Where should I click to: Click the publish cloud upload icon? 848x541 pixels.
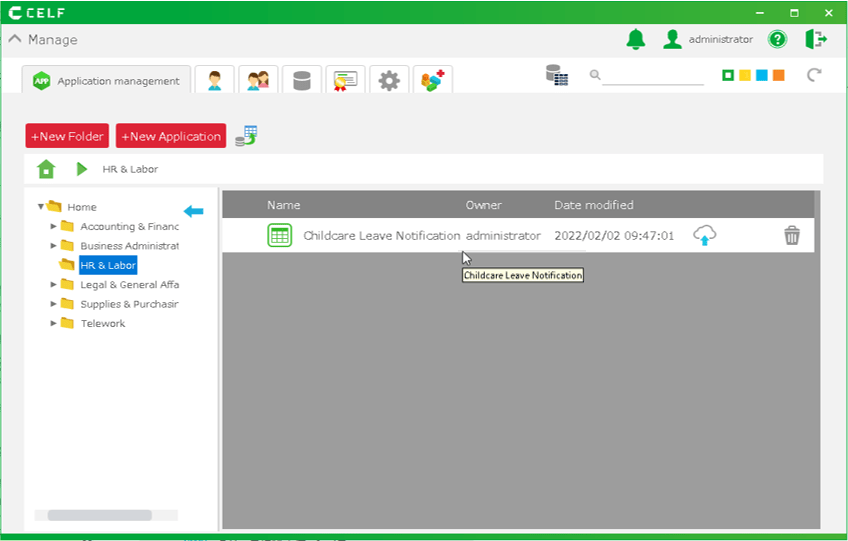tap(705, 236)
